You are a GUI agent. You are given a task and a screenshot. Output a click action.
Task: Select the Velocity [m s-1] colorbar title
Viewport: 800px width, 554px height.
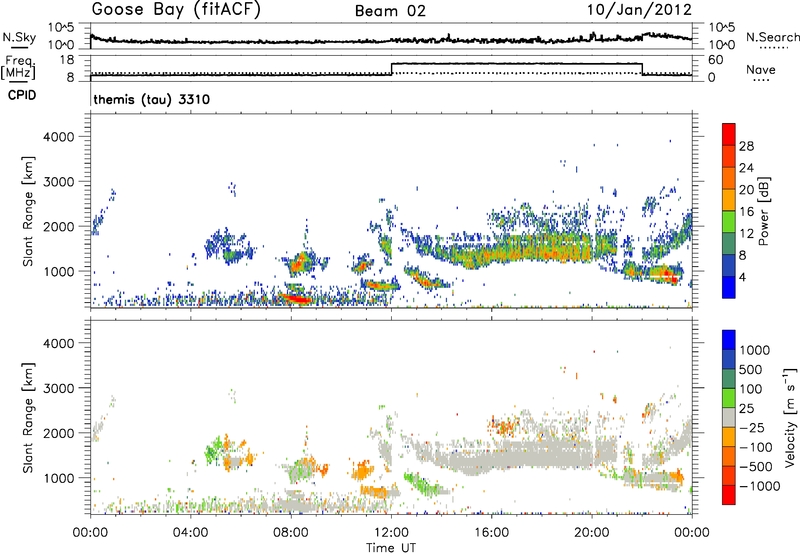(x=790, y=417)
